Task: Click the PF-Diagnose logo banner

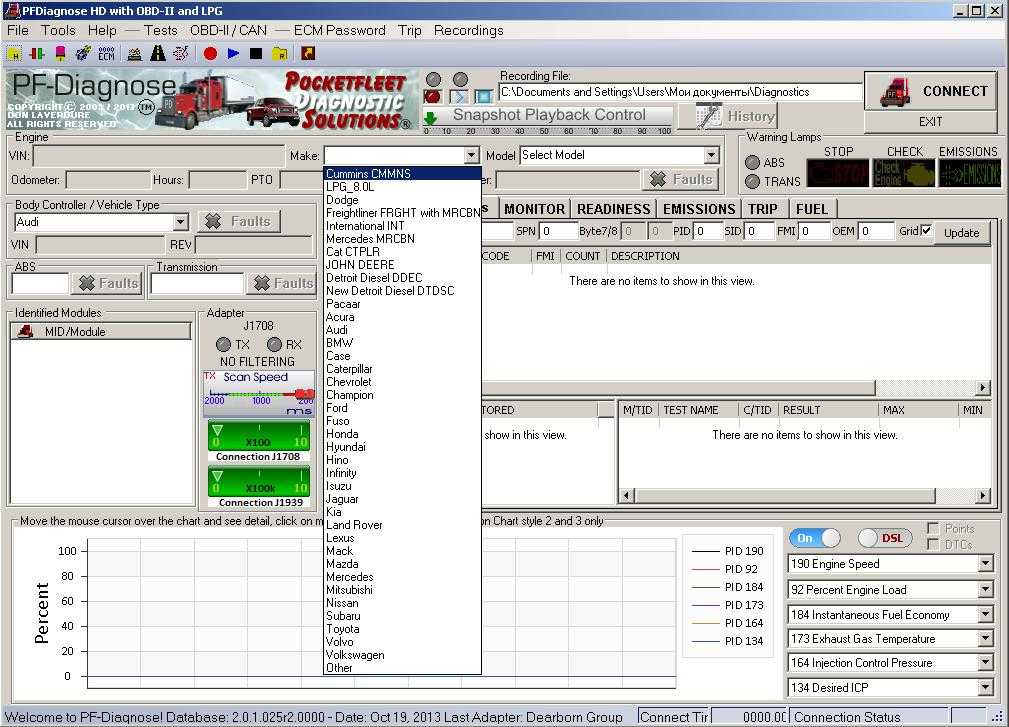Action: click(x=210, y=100)
